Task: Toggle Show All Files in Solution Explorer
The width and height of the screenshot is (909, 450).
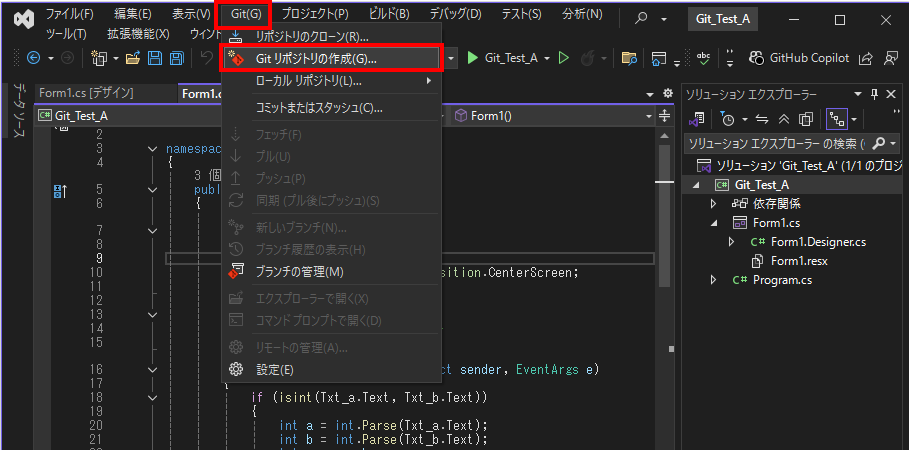Action: 806,119
